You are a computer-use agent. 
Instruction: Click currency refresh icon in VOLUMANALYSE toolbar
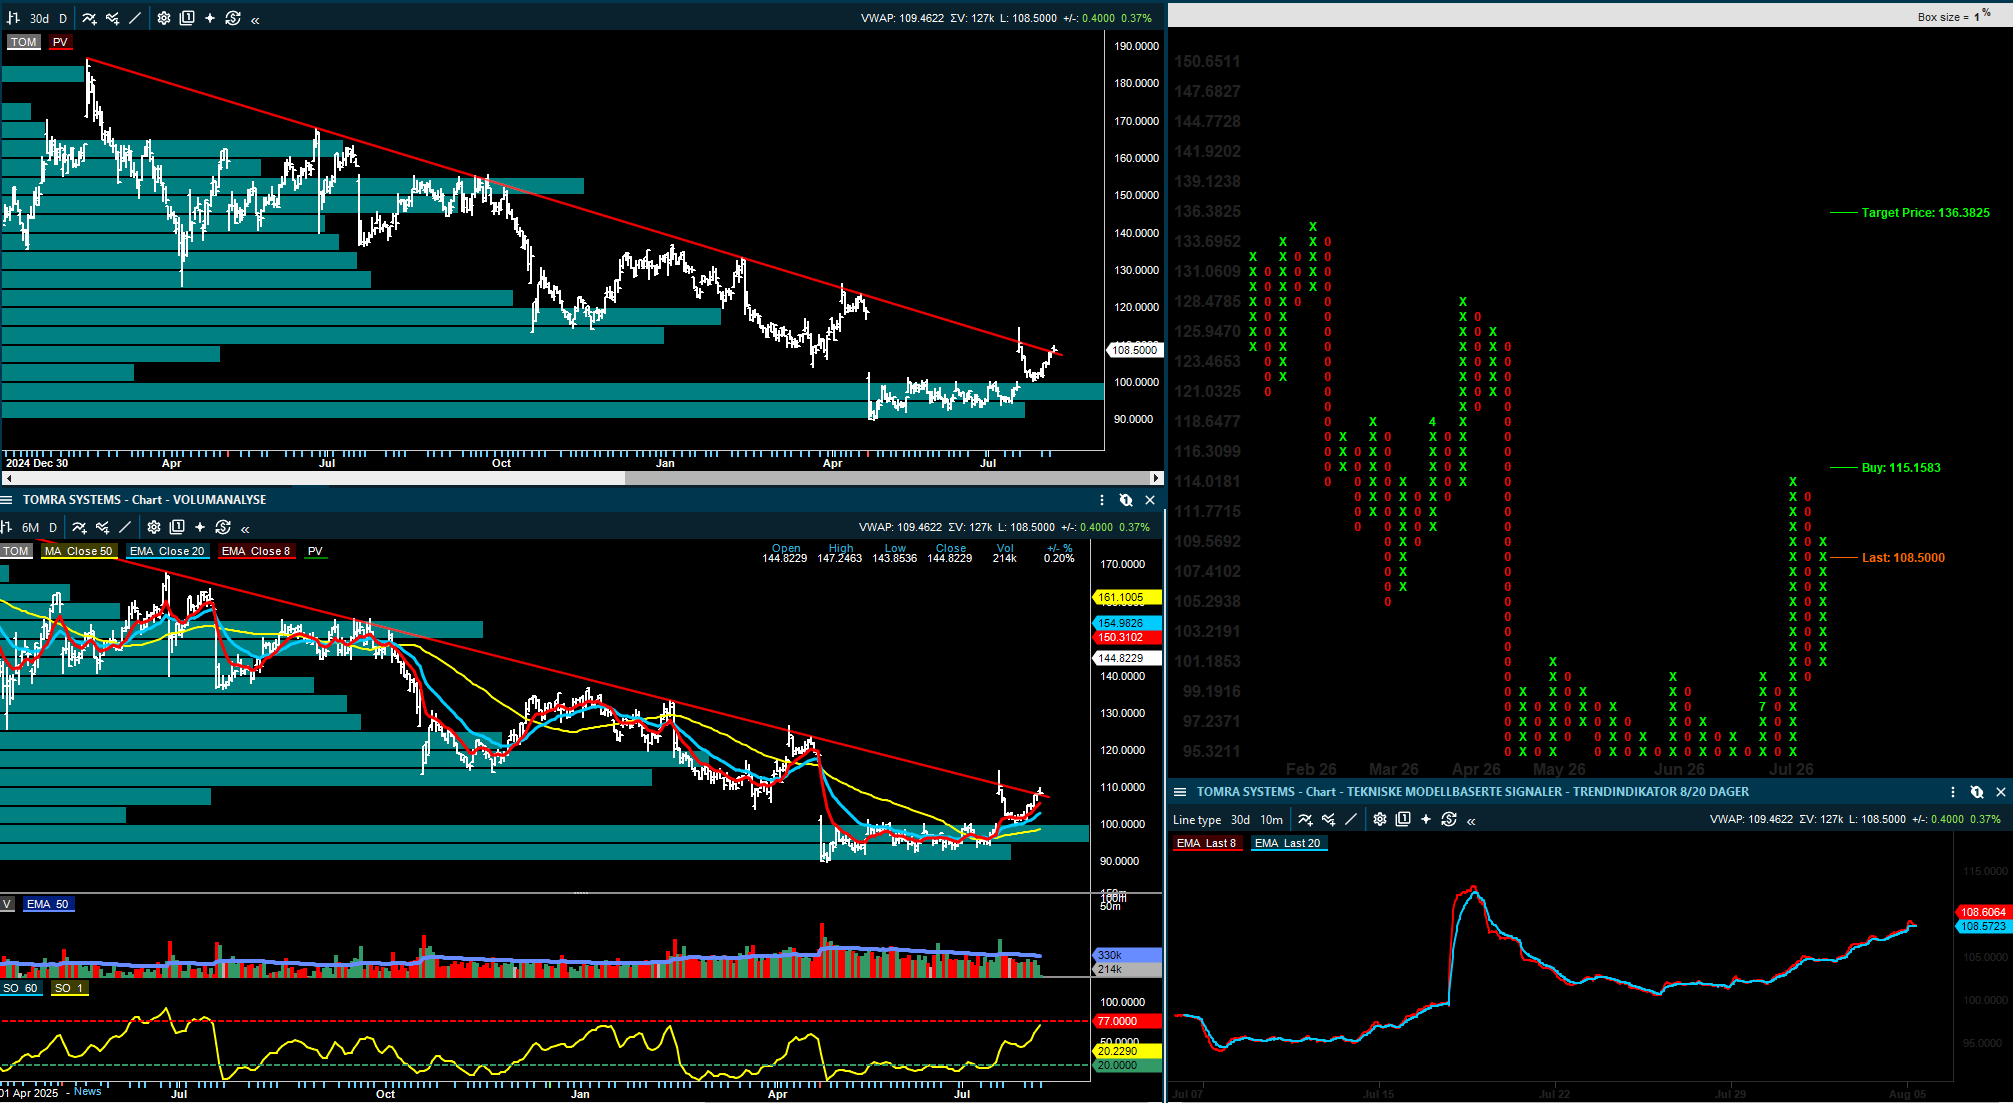coord(223,527)
